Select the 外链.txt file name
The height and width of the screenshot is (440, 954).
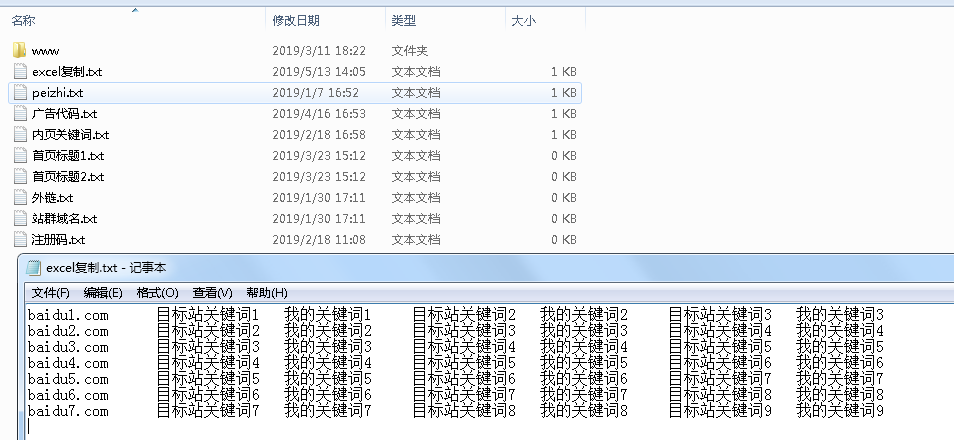pyautogui.click(x=52, y=197)
